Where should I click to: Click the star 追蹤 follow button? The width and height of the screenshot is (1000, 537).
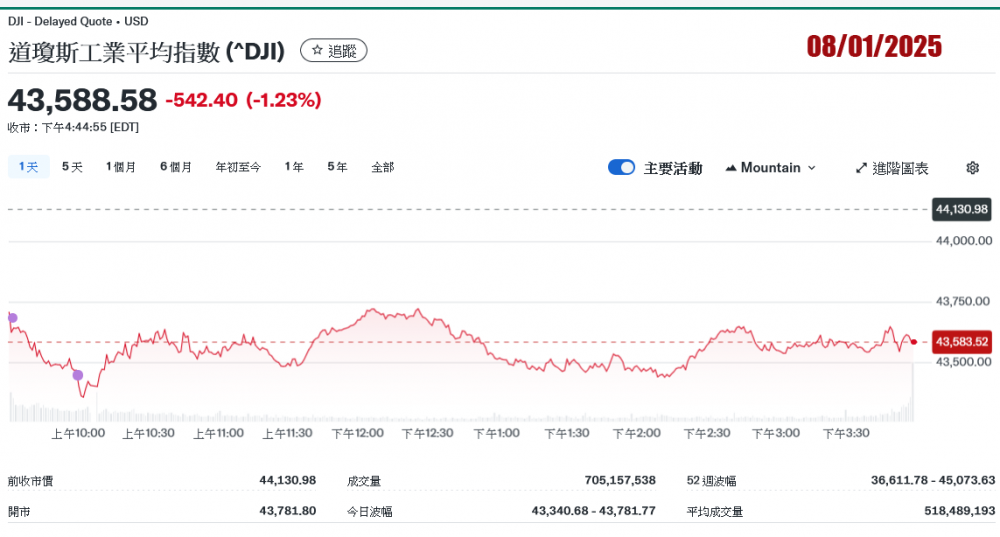(333, 50)
